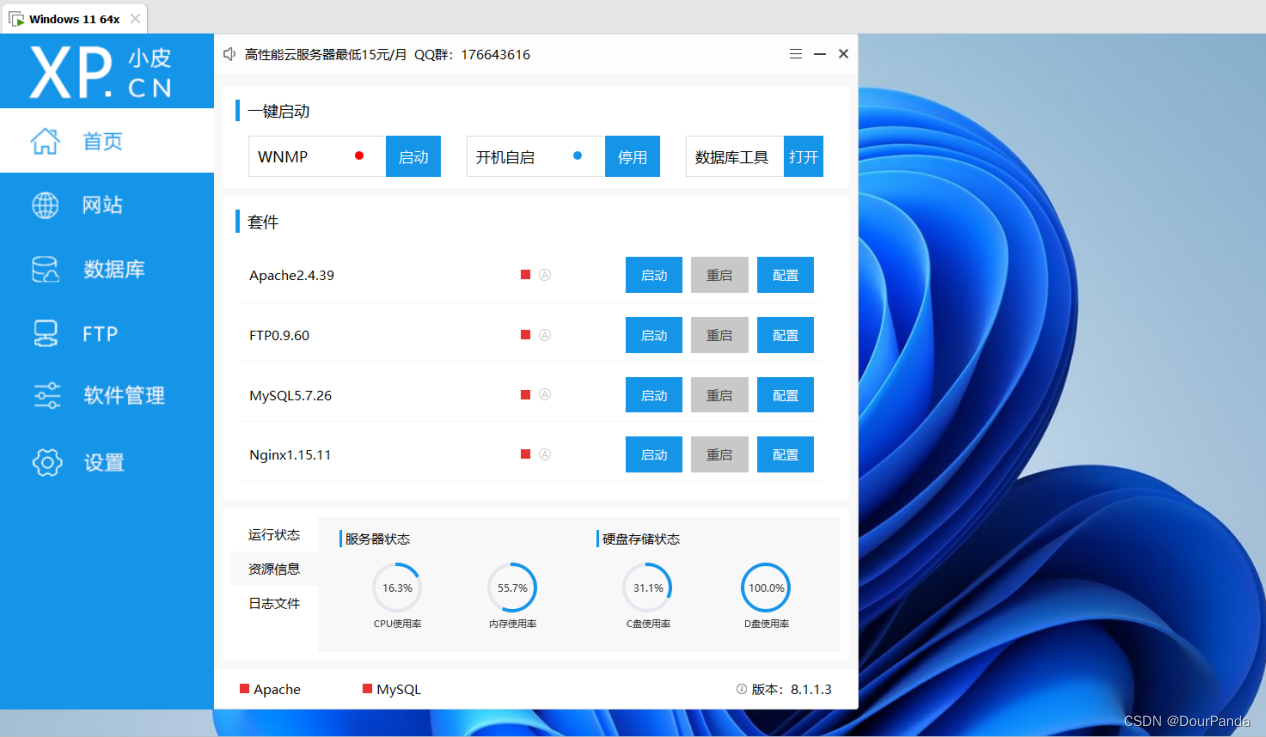Toggle the blue 开机自启 status dot

pos(578,156)
